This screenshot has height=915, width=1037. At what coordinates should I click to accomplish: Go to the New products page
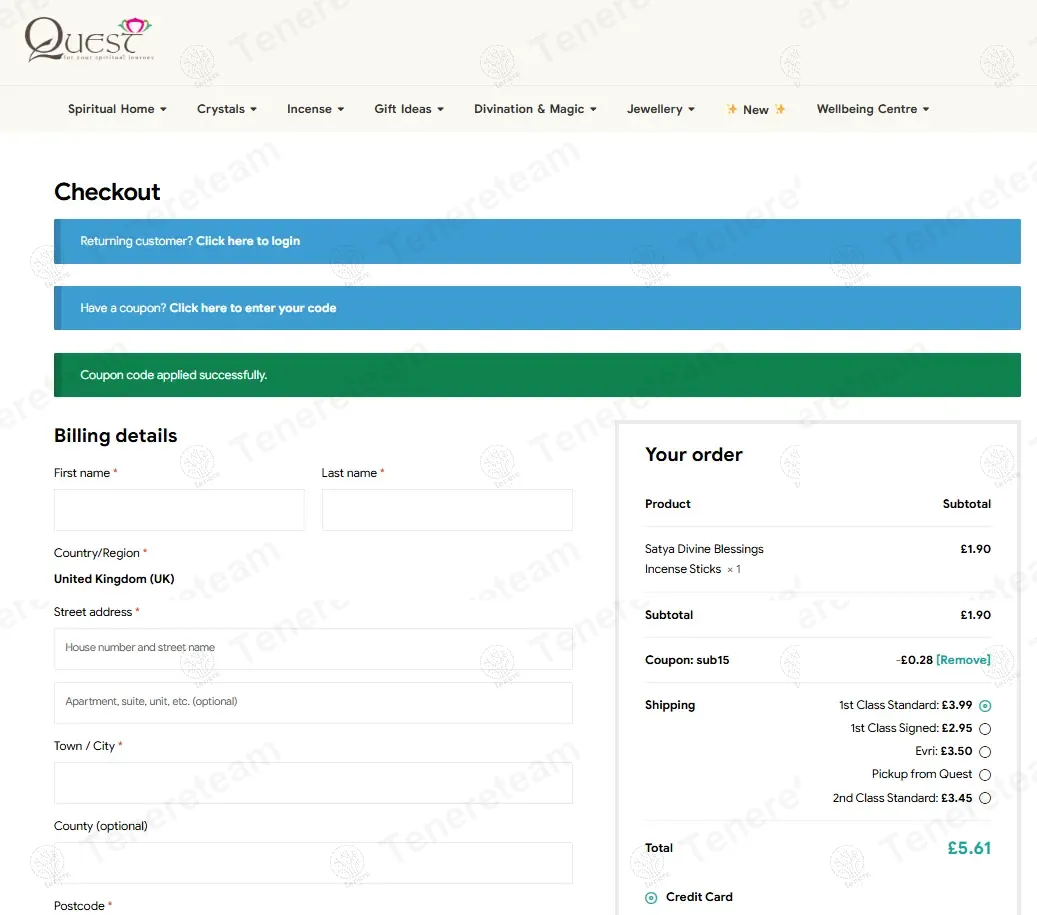click(756, 110)
